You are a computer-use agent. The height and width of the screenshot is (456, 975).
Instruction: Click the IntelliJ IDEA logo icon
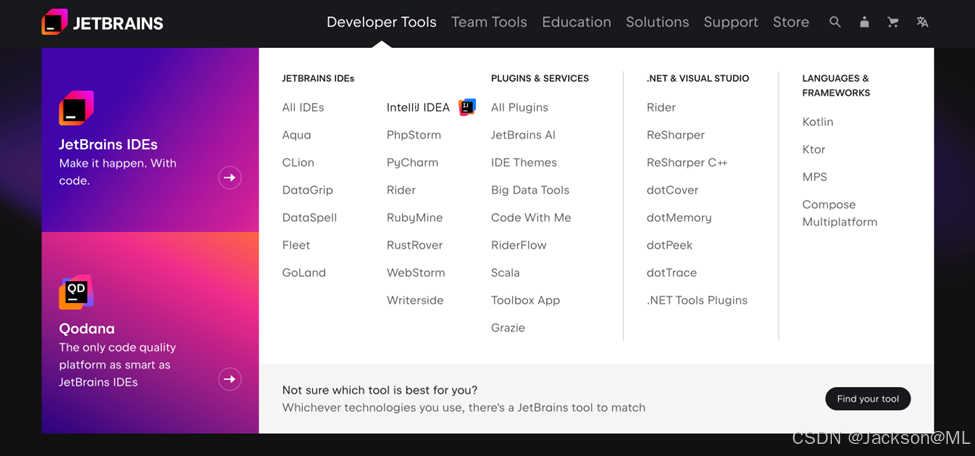click(467, 107)
